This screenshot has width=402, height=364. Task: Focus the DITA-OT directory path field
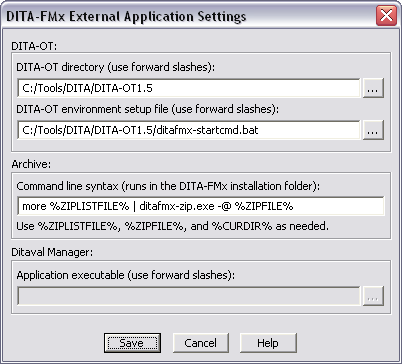(x=189, y=88)
